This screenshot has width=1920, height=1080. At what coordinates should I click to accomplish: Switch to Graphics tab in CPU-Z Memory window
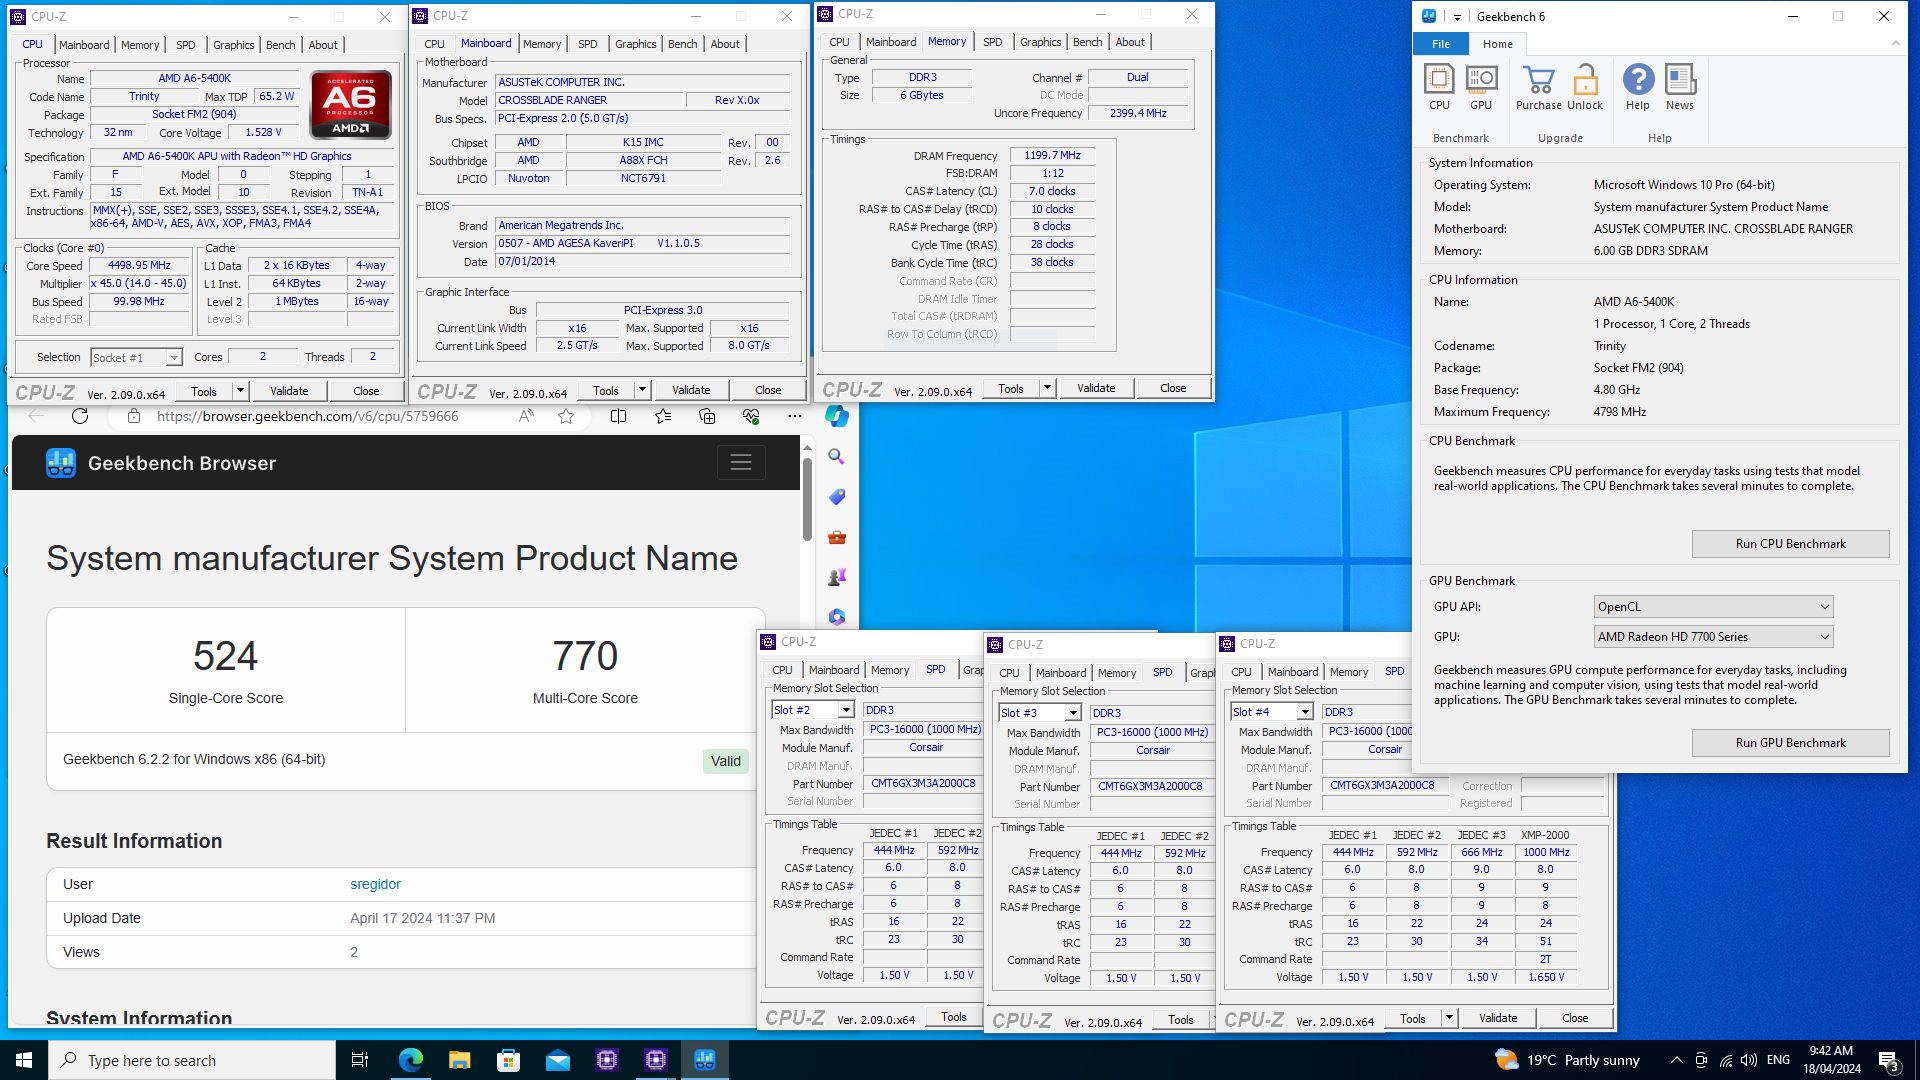click(x=1040, y=42)
